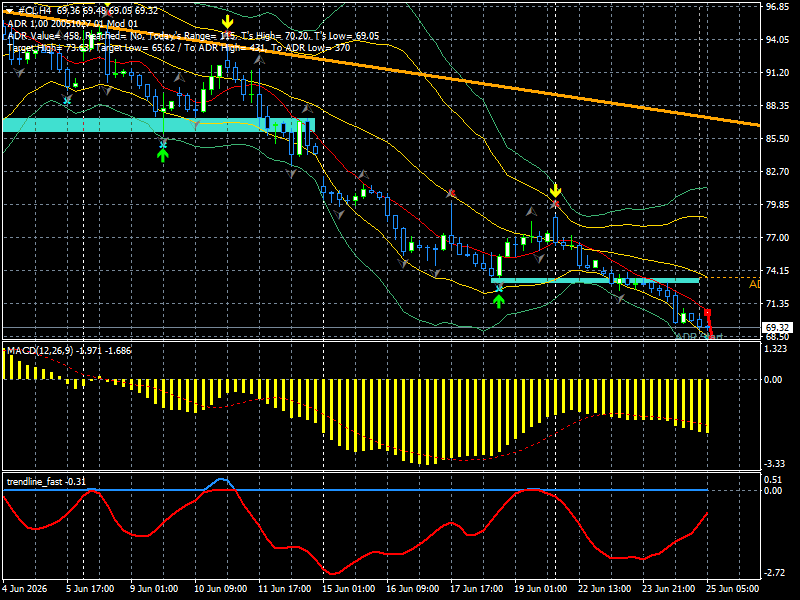Click the '19 Jun 01:00' time label

(540, 589)
